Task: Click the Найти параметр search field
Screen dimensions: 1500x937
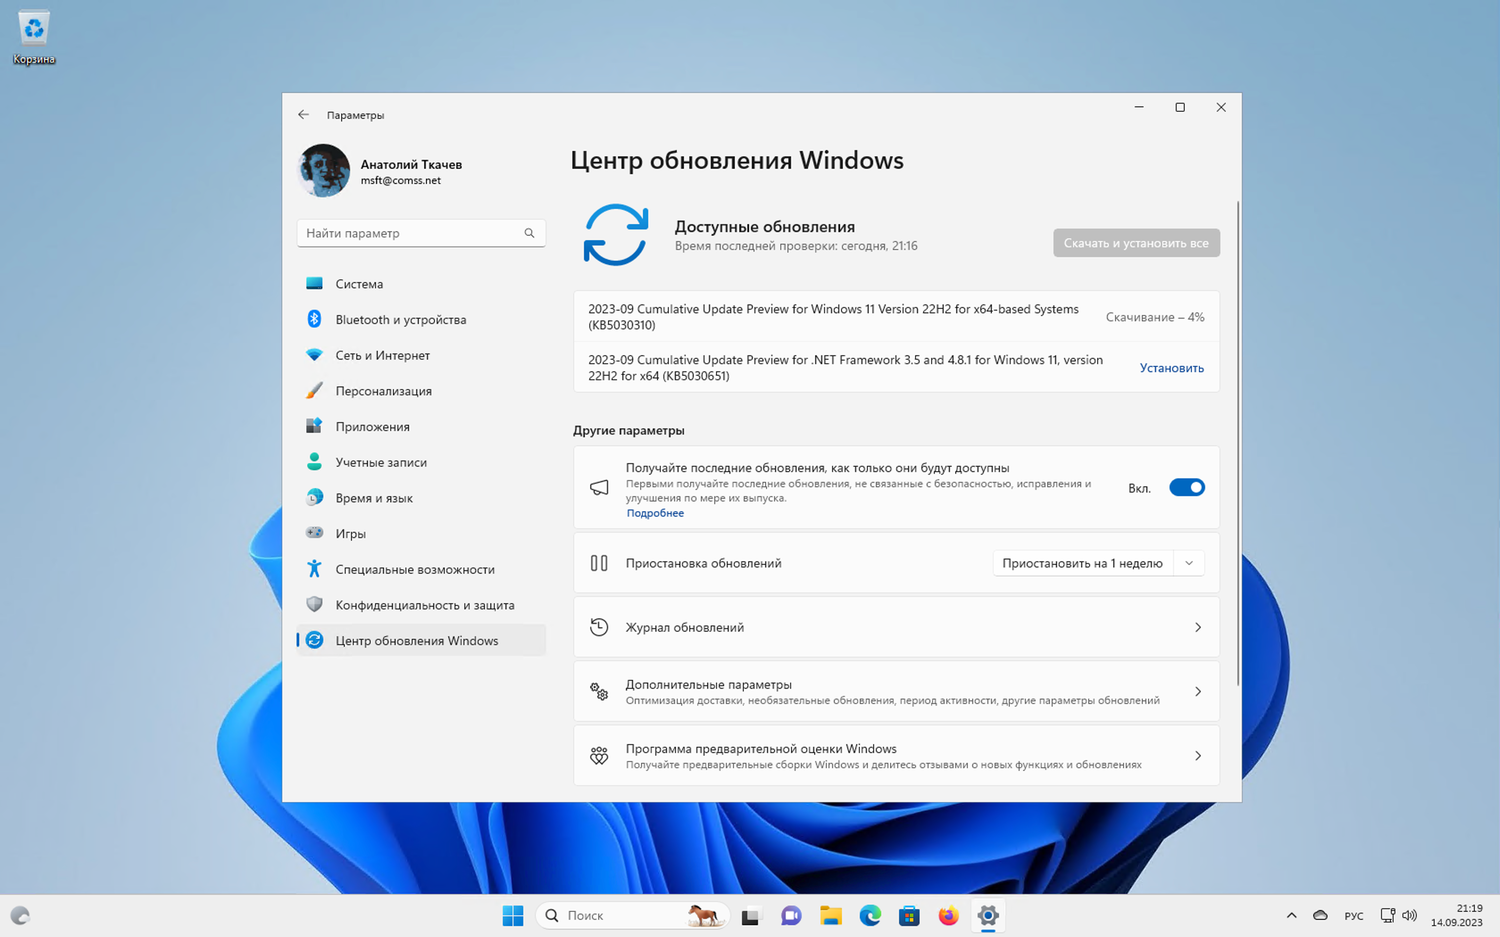Action: coord(421,233)
